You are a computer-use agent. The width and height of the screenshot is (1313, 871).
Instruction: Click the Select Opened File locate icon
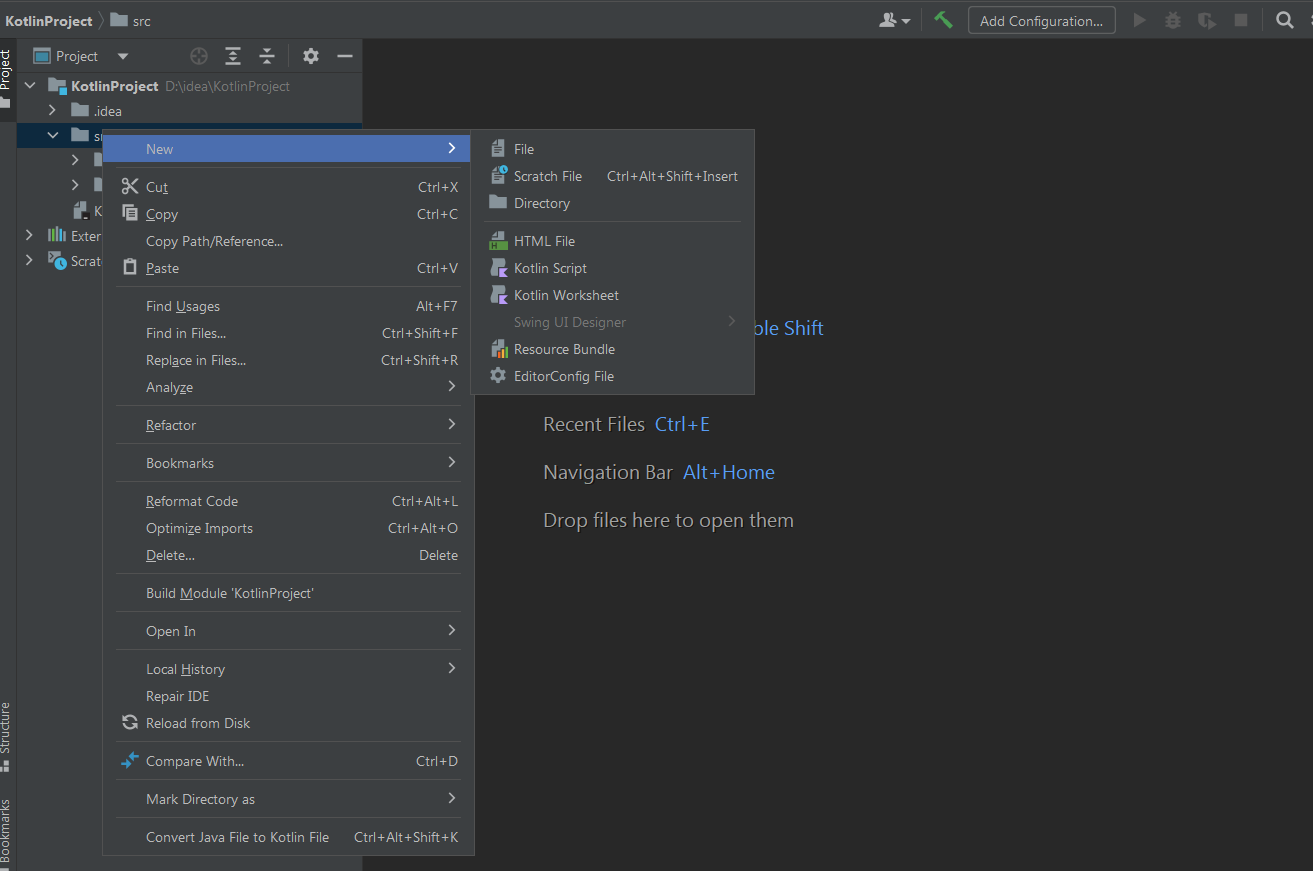[199, 56]
